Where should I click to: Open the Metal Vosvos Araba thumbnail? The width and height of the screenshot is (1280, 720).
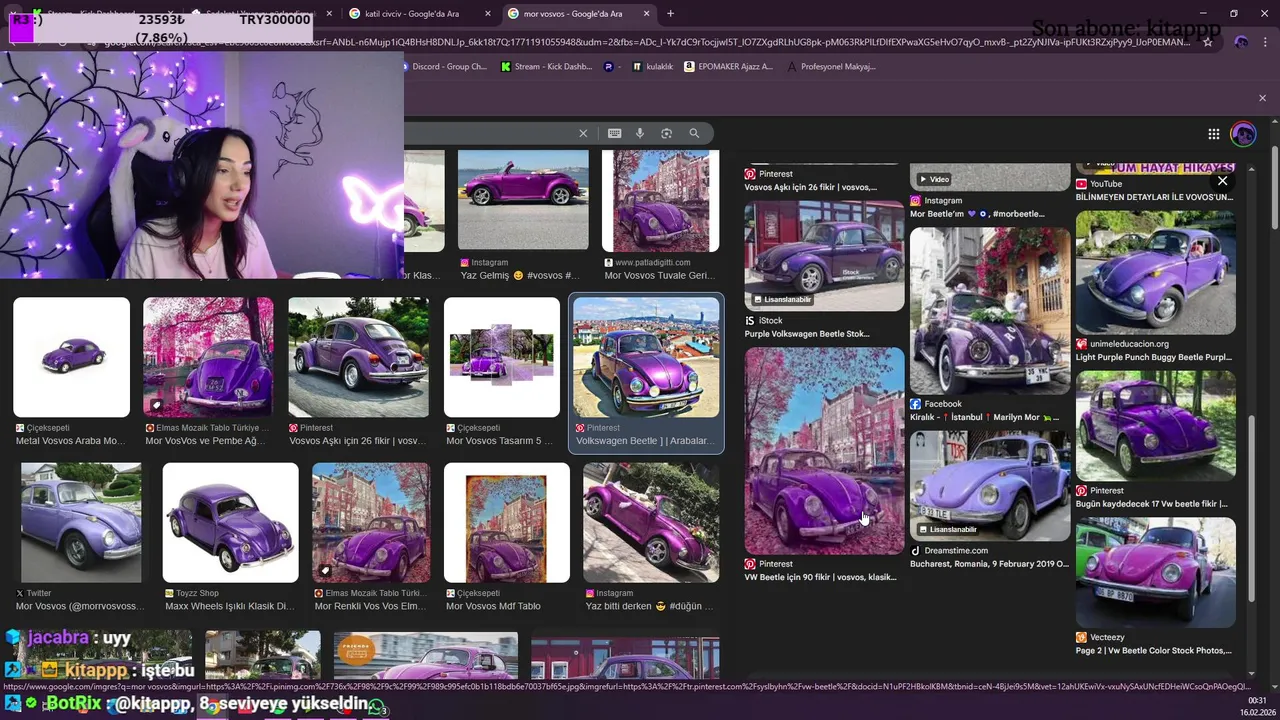71,357
